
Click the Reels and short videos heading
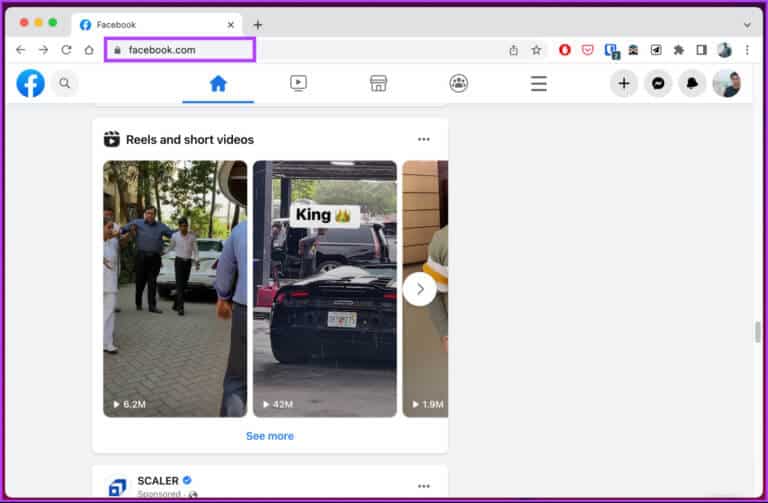pyautogui.click(x=190, y=140)
